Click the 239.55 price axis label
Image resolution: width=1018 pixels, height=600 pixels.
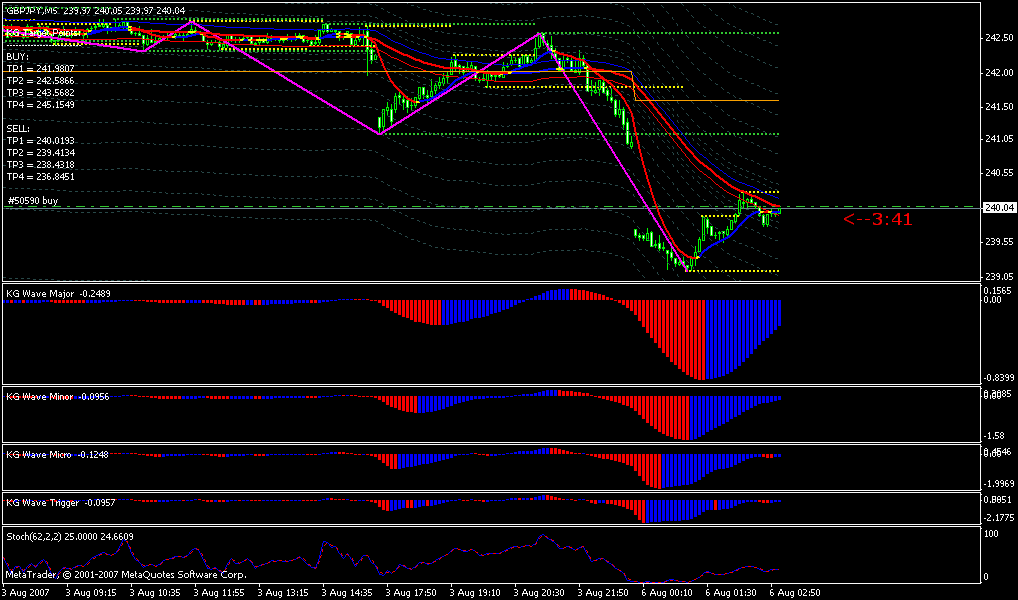click(x=999, y=242)
